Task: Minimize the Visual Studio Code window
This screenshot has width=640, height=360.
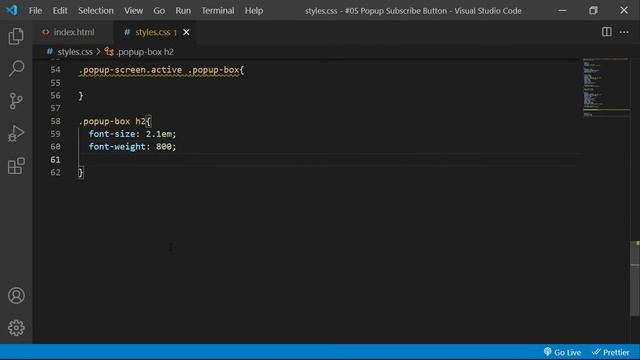Action: pyautogui.click(x=562, y=11)
